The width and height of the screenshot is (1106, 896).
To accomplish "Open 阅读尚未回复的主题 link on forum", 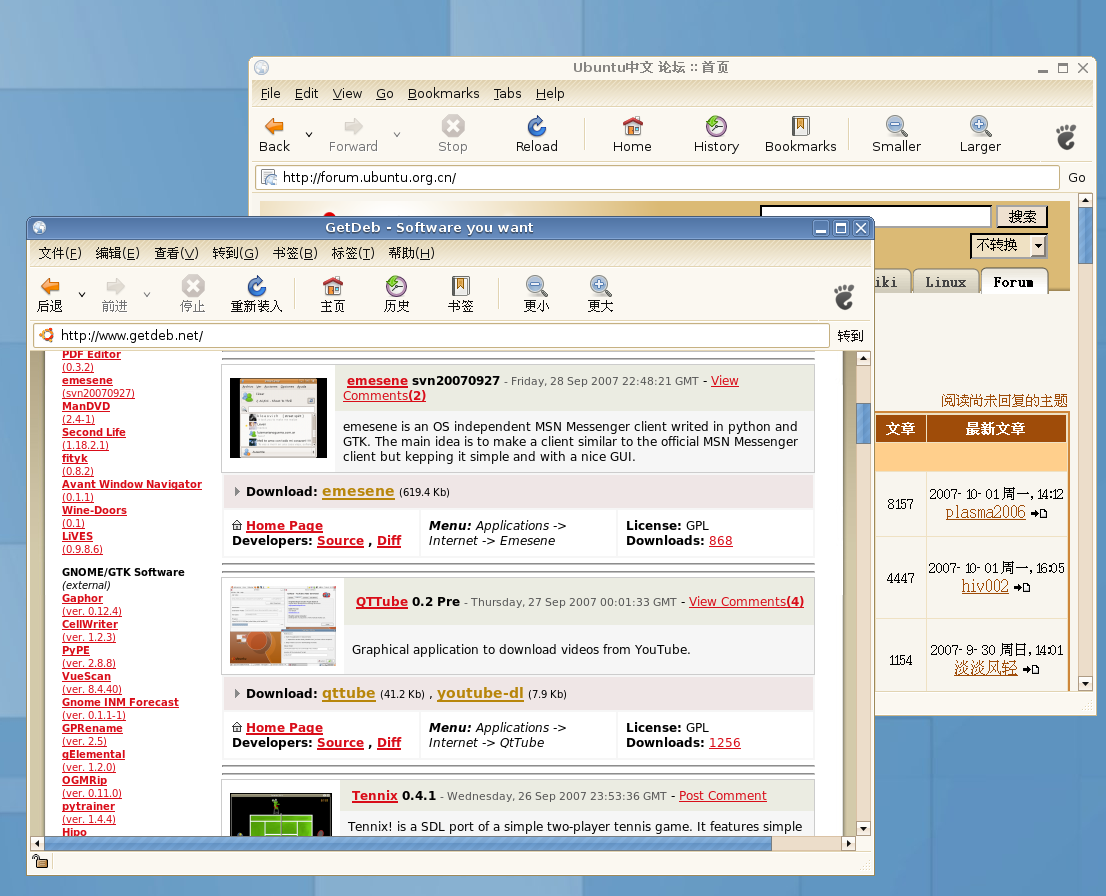I will coord(1004,401).
